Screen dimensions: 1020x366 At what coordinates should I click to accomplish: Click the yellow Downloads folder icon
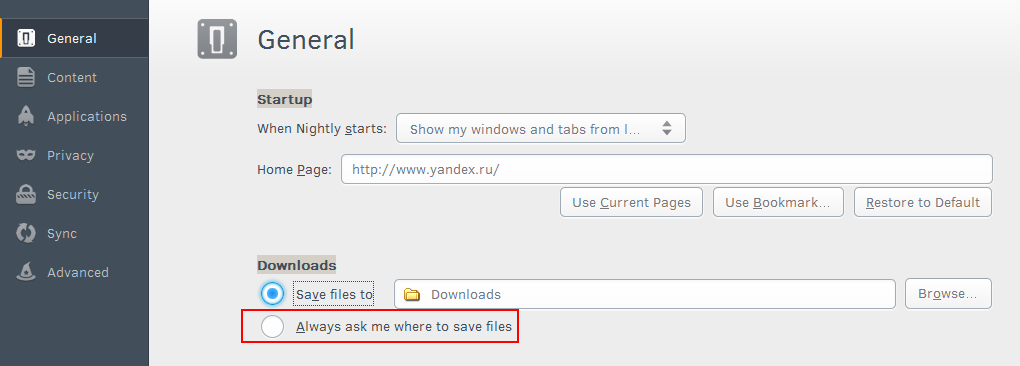(412, 294)
